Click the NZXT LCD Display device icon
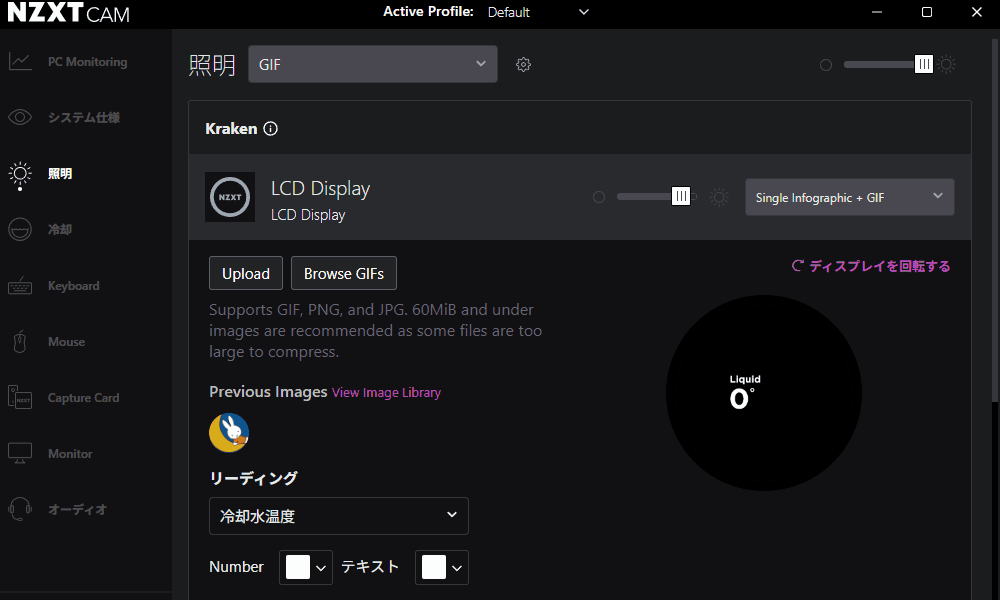 (x=230, y=197)
